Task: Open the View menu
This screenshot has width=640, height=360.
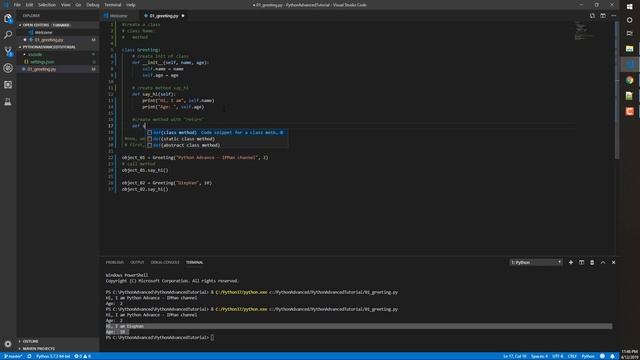Action: [66, 5]
